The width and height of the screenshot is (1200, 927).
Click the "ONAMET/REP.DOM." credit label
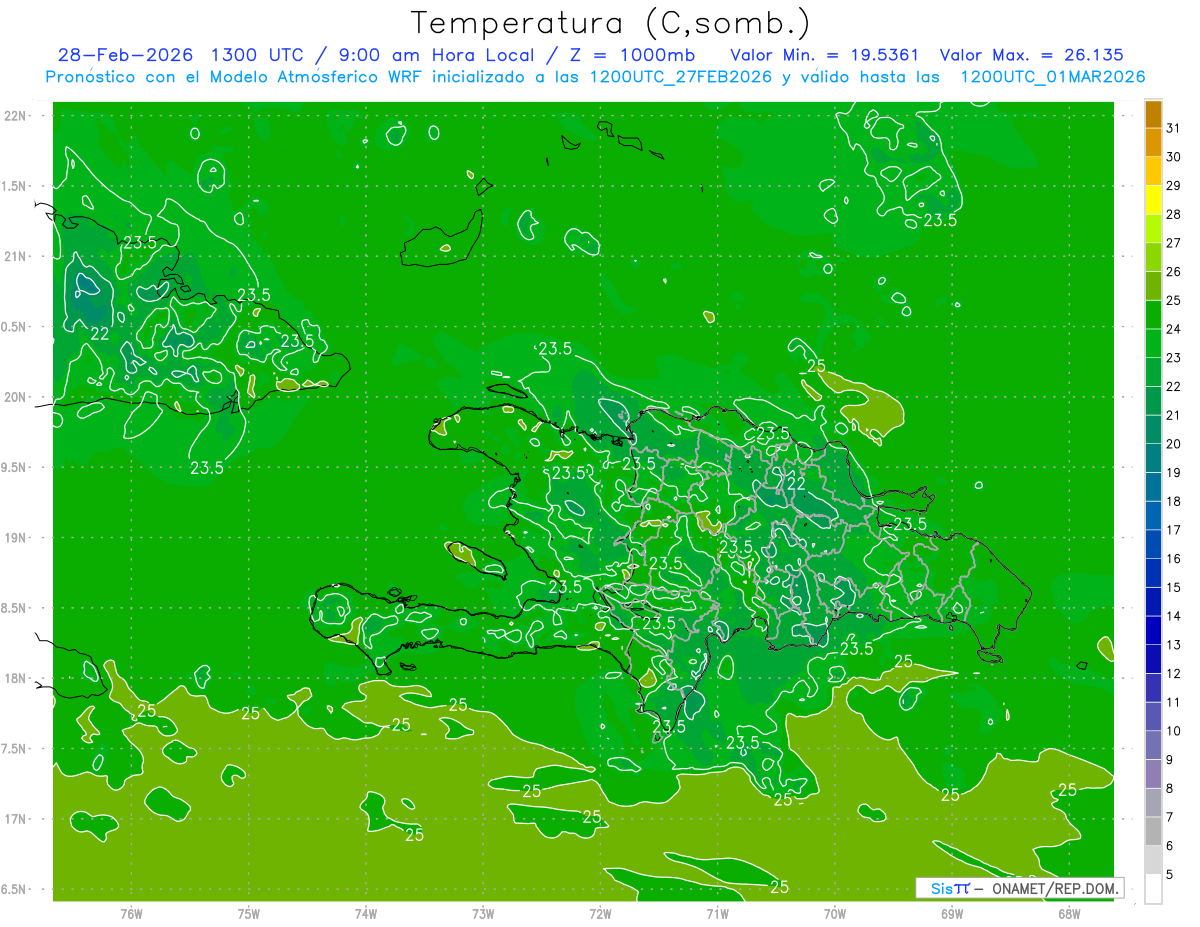click(1054, 888)
